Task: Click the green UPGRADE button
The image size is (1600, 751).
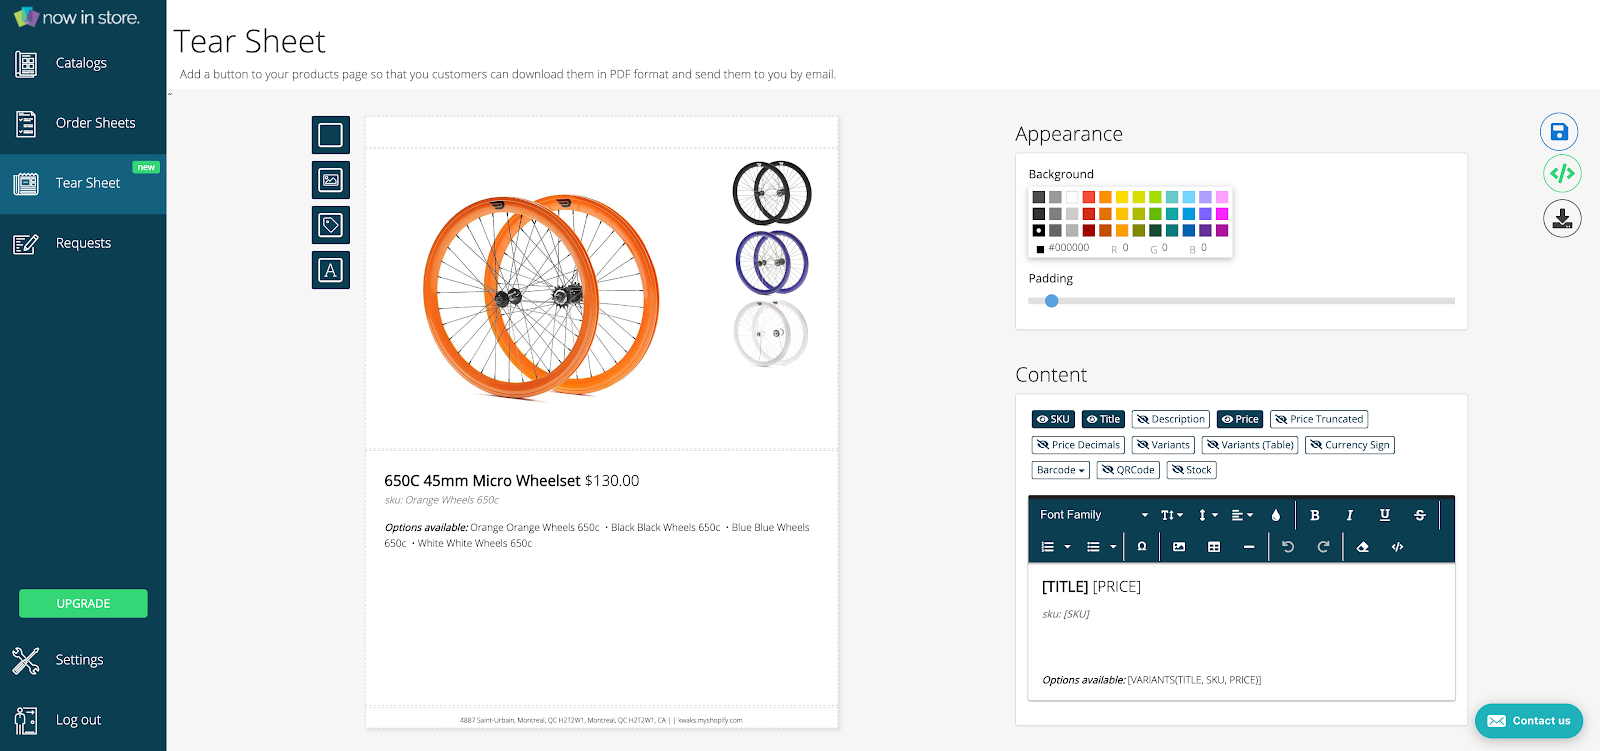Action: tap(83, 603)
